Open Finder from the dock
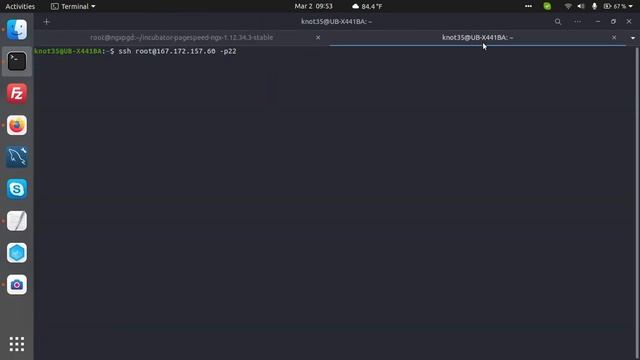 pyautogui.click(x=17, y=29)
